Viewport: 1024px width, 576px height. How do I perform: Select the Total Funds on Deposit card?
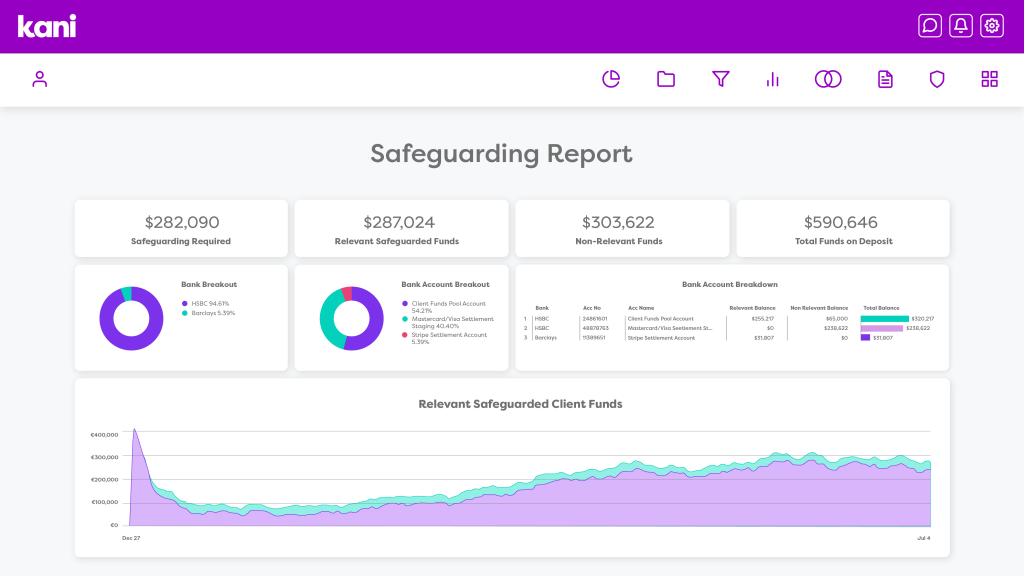tap(842, 228)
